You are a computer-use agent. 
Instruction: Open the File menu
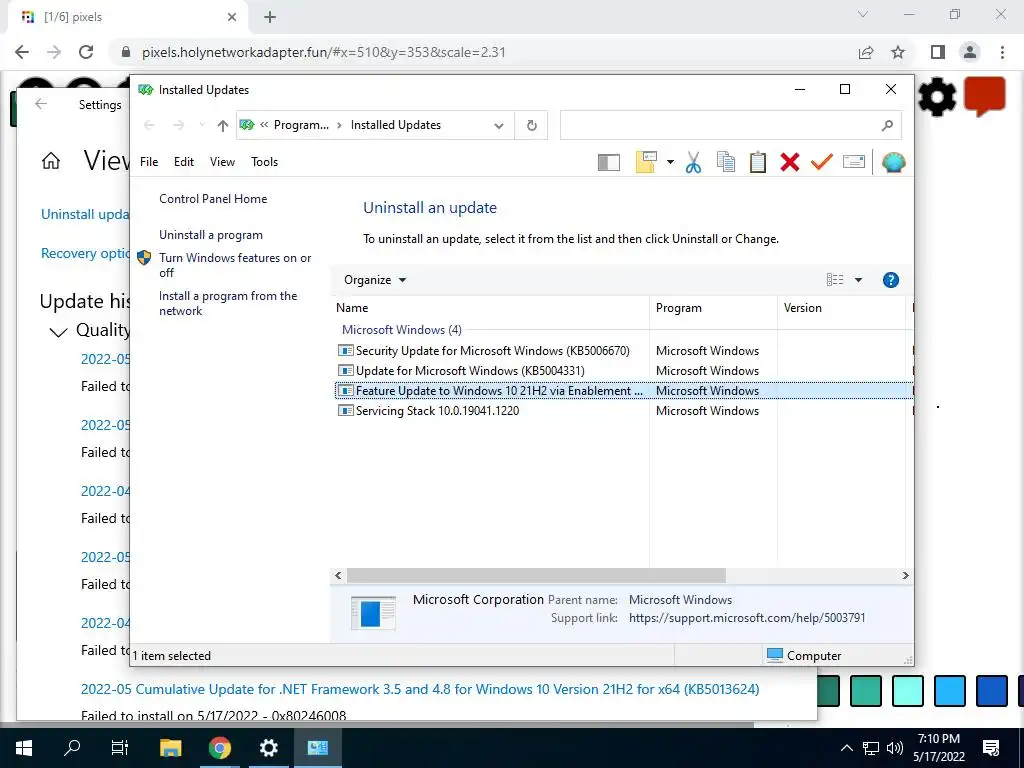[x=149, y=161]
